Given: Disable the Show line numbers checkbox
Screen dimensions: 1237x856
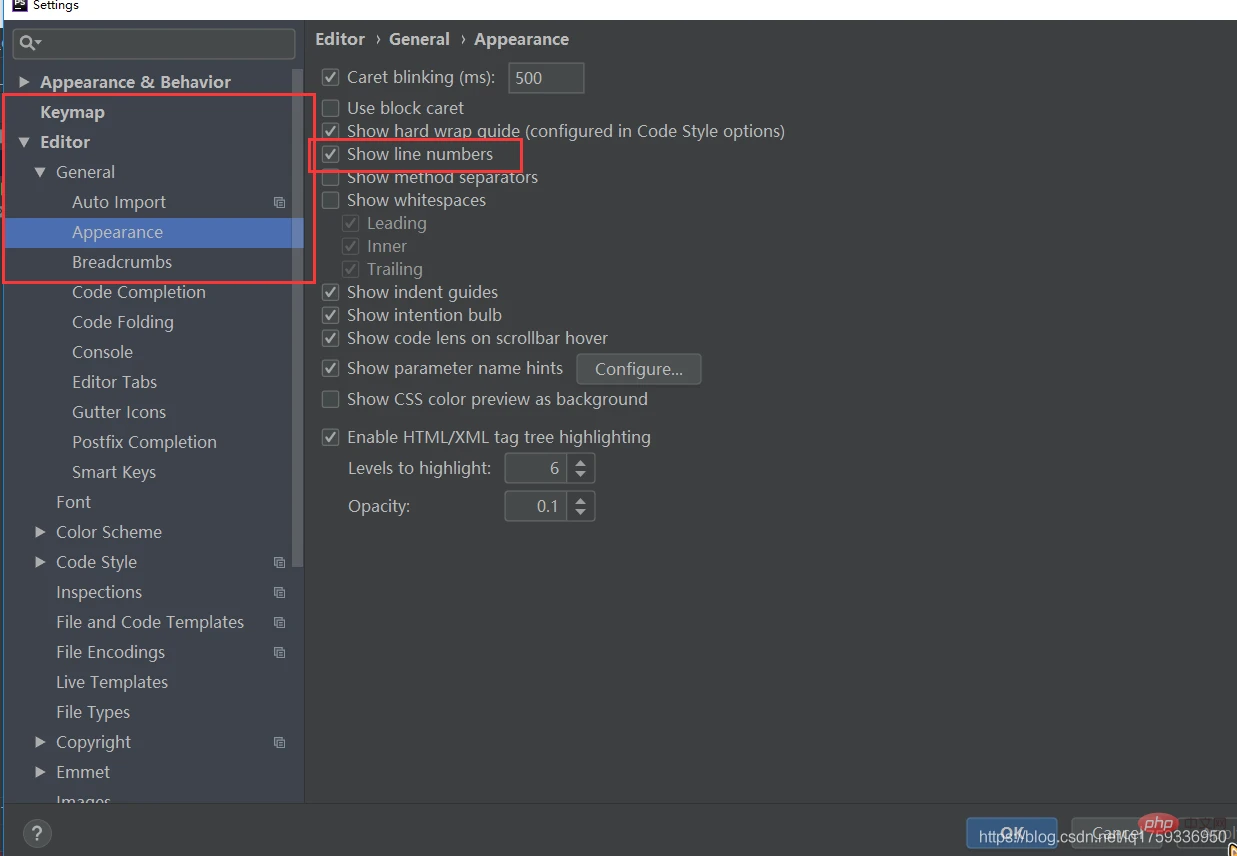Looking at the screenshot, I should 331,155.
